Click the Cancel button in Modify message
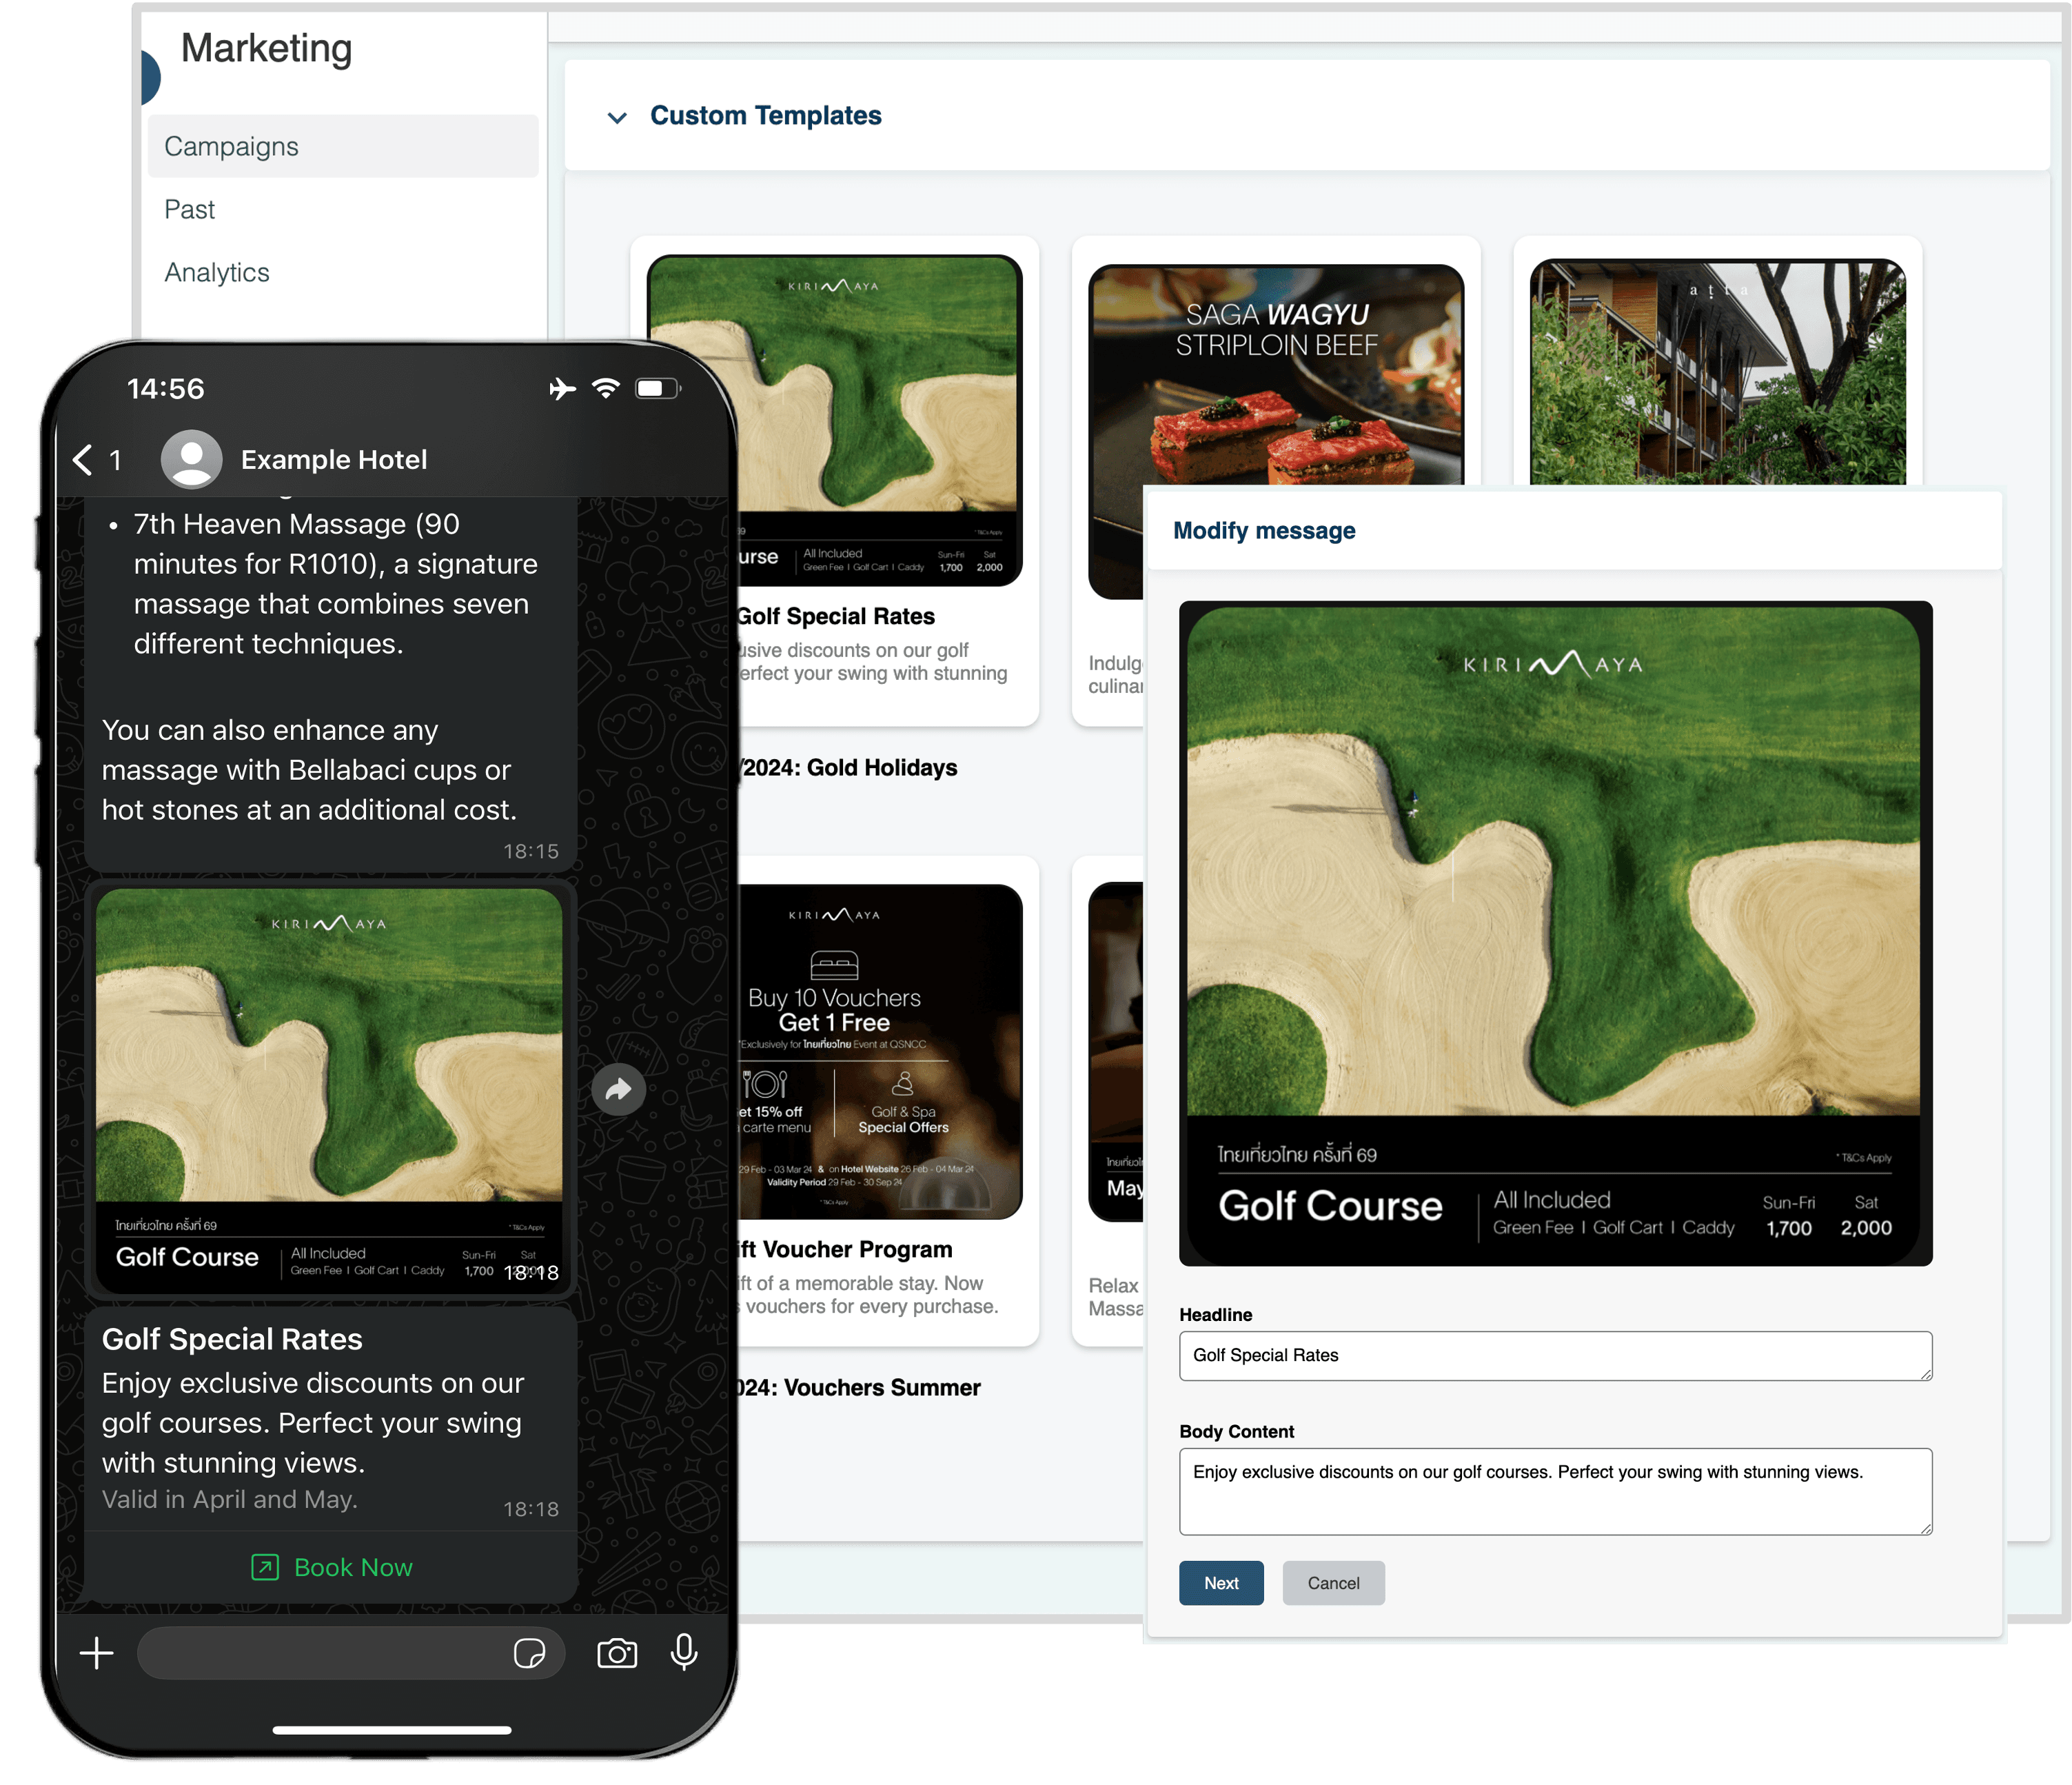 pos(1333,1583)
